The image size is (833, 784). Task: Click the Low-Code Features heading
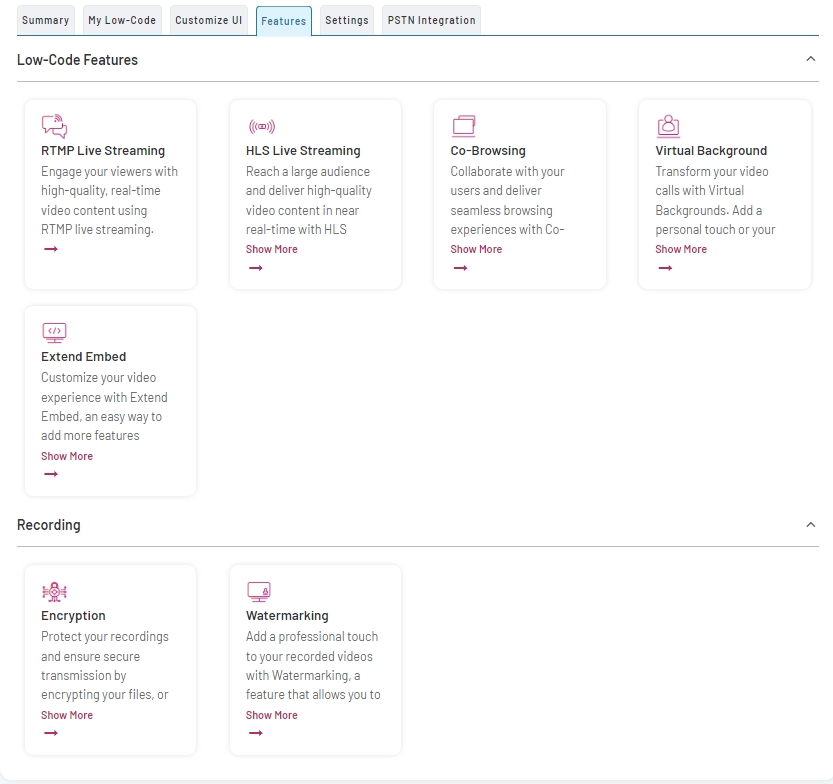coord(78,60)
